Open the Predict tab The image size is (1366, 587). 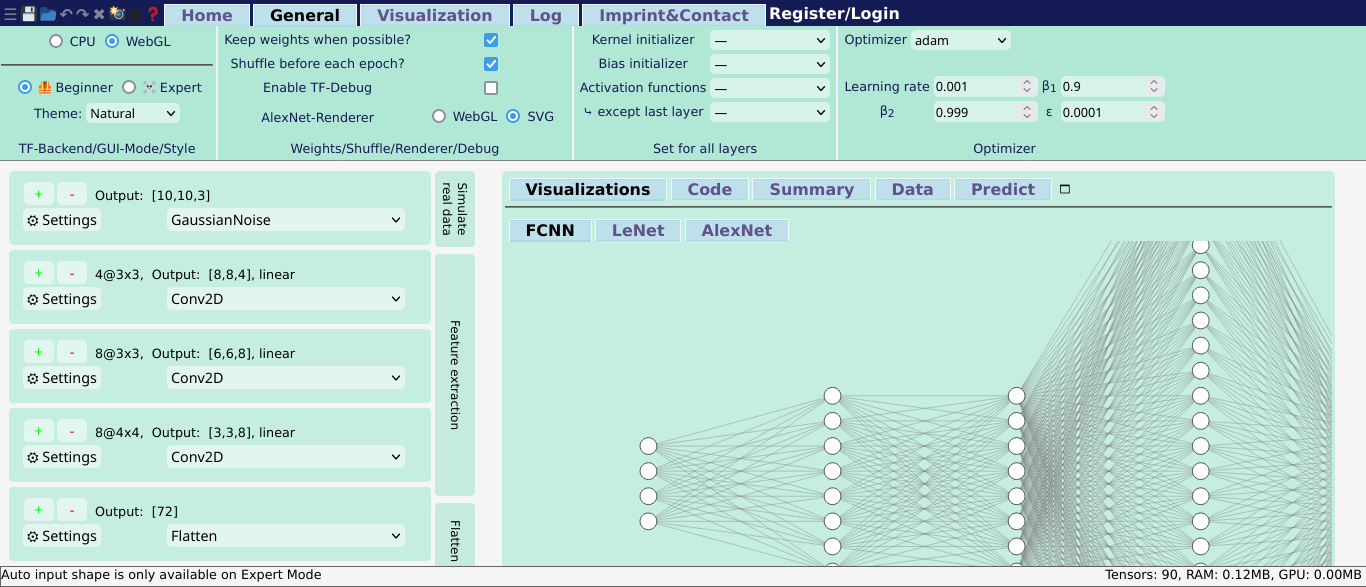pos(1003,189)
